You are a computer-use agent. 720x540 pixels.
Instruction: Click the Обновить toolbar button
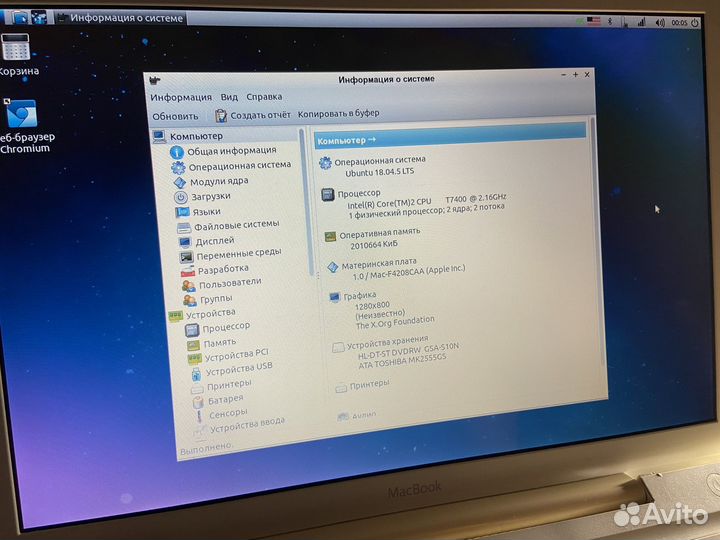click(175, 117)
